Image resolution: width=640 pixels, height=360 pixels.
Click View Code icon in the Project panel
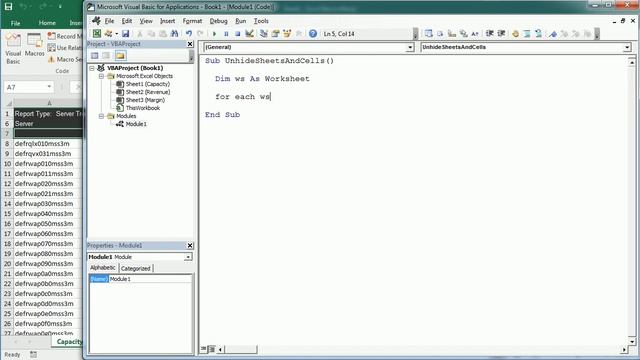click(x=95, y=56)
